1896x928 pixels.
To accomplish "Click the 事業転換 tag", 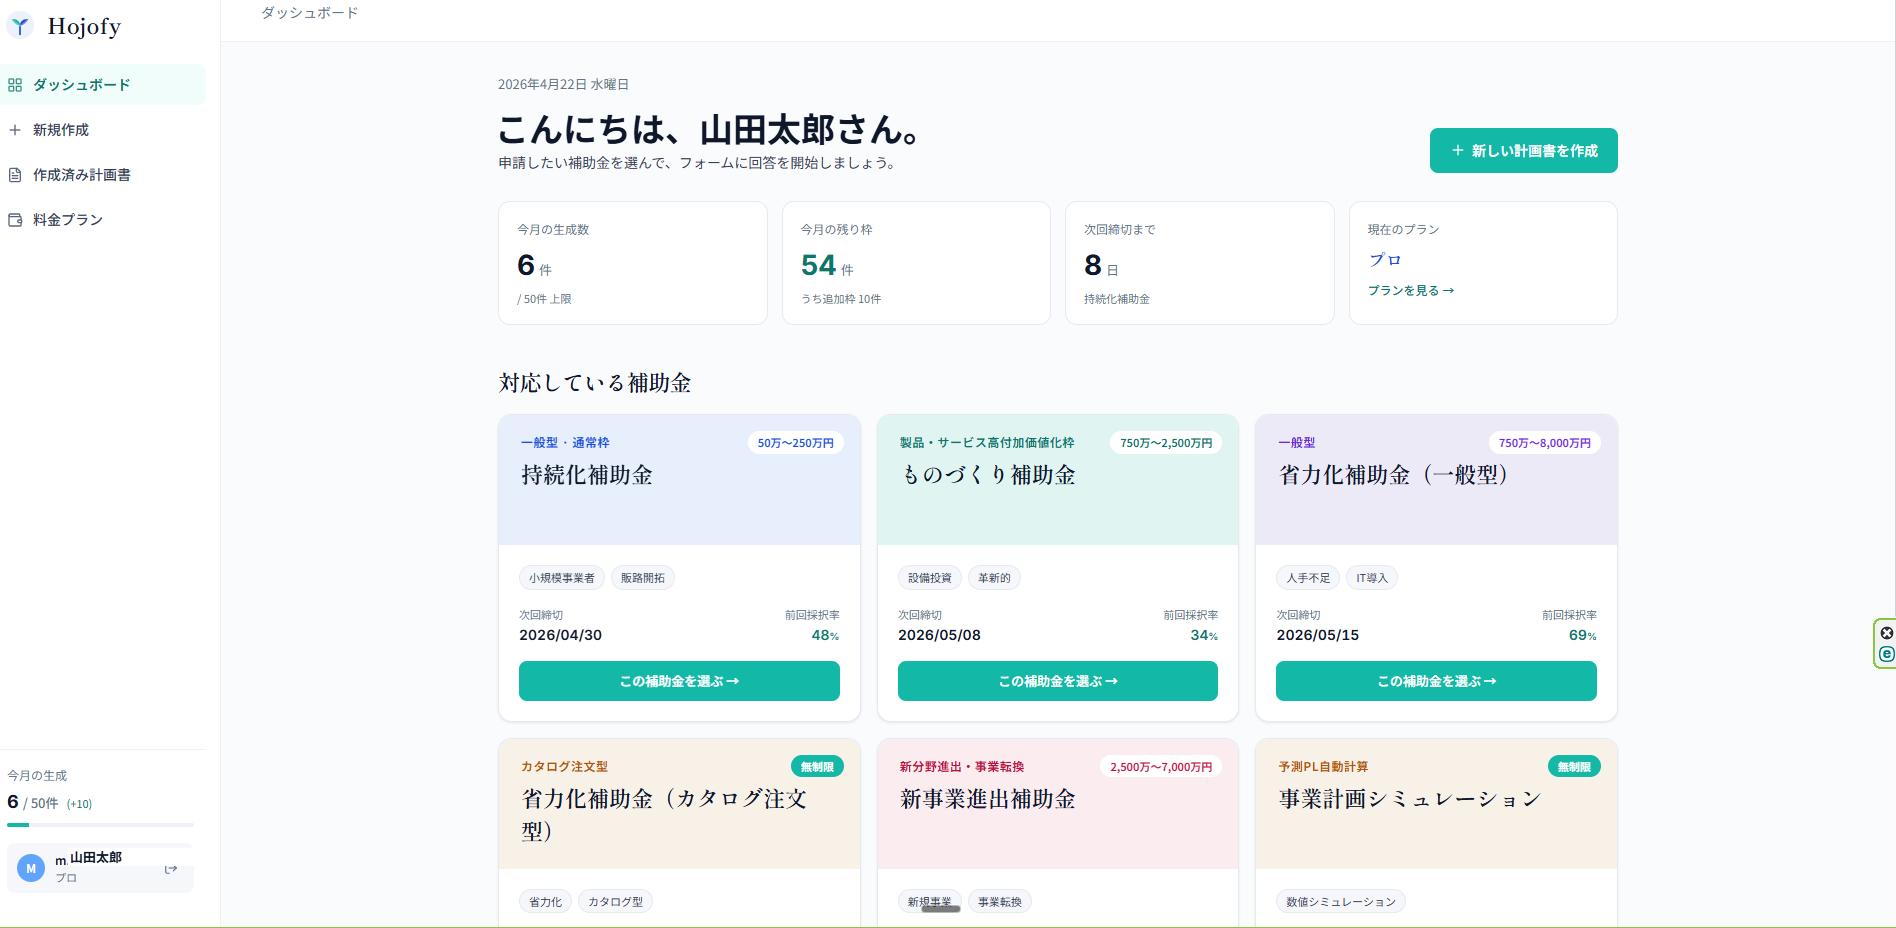I will point(1000,902).
